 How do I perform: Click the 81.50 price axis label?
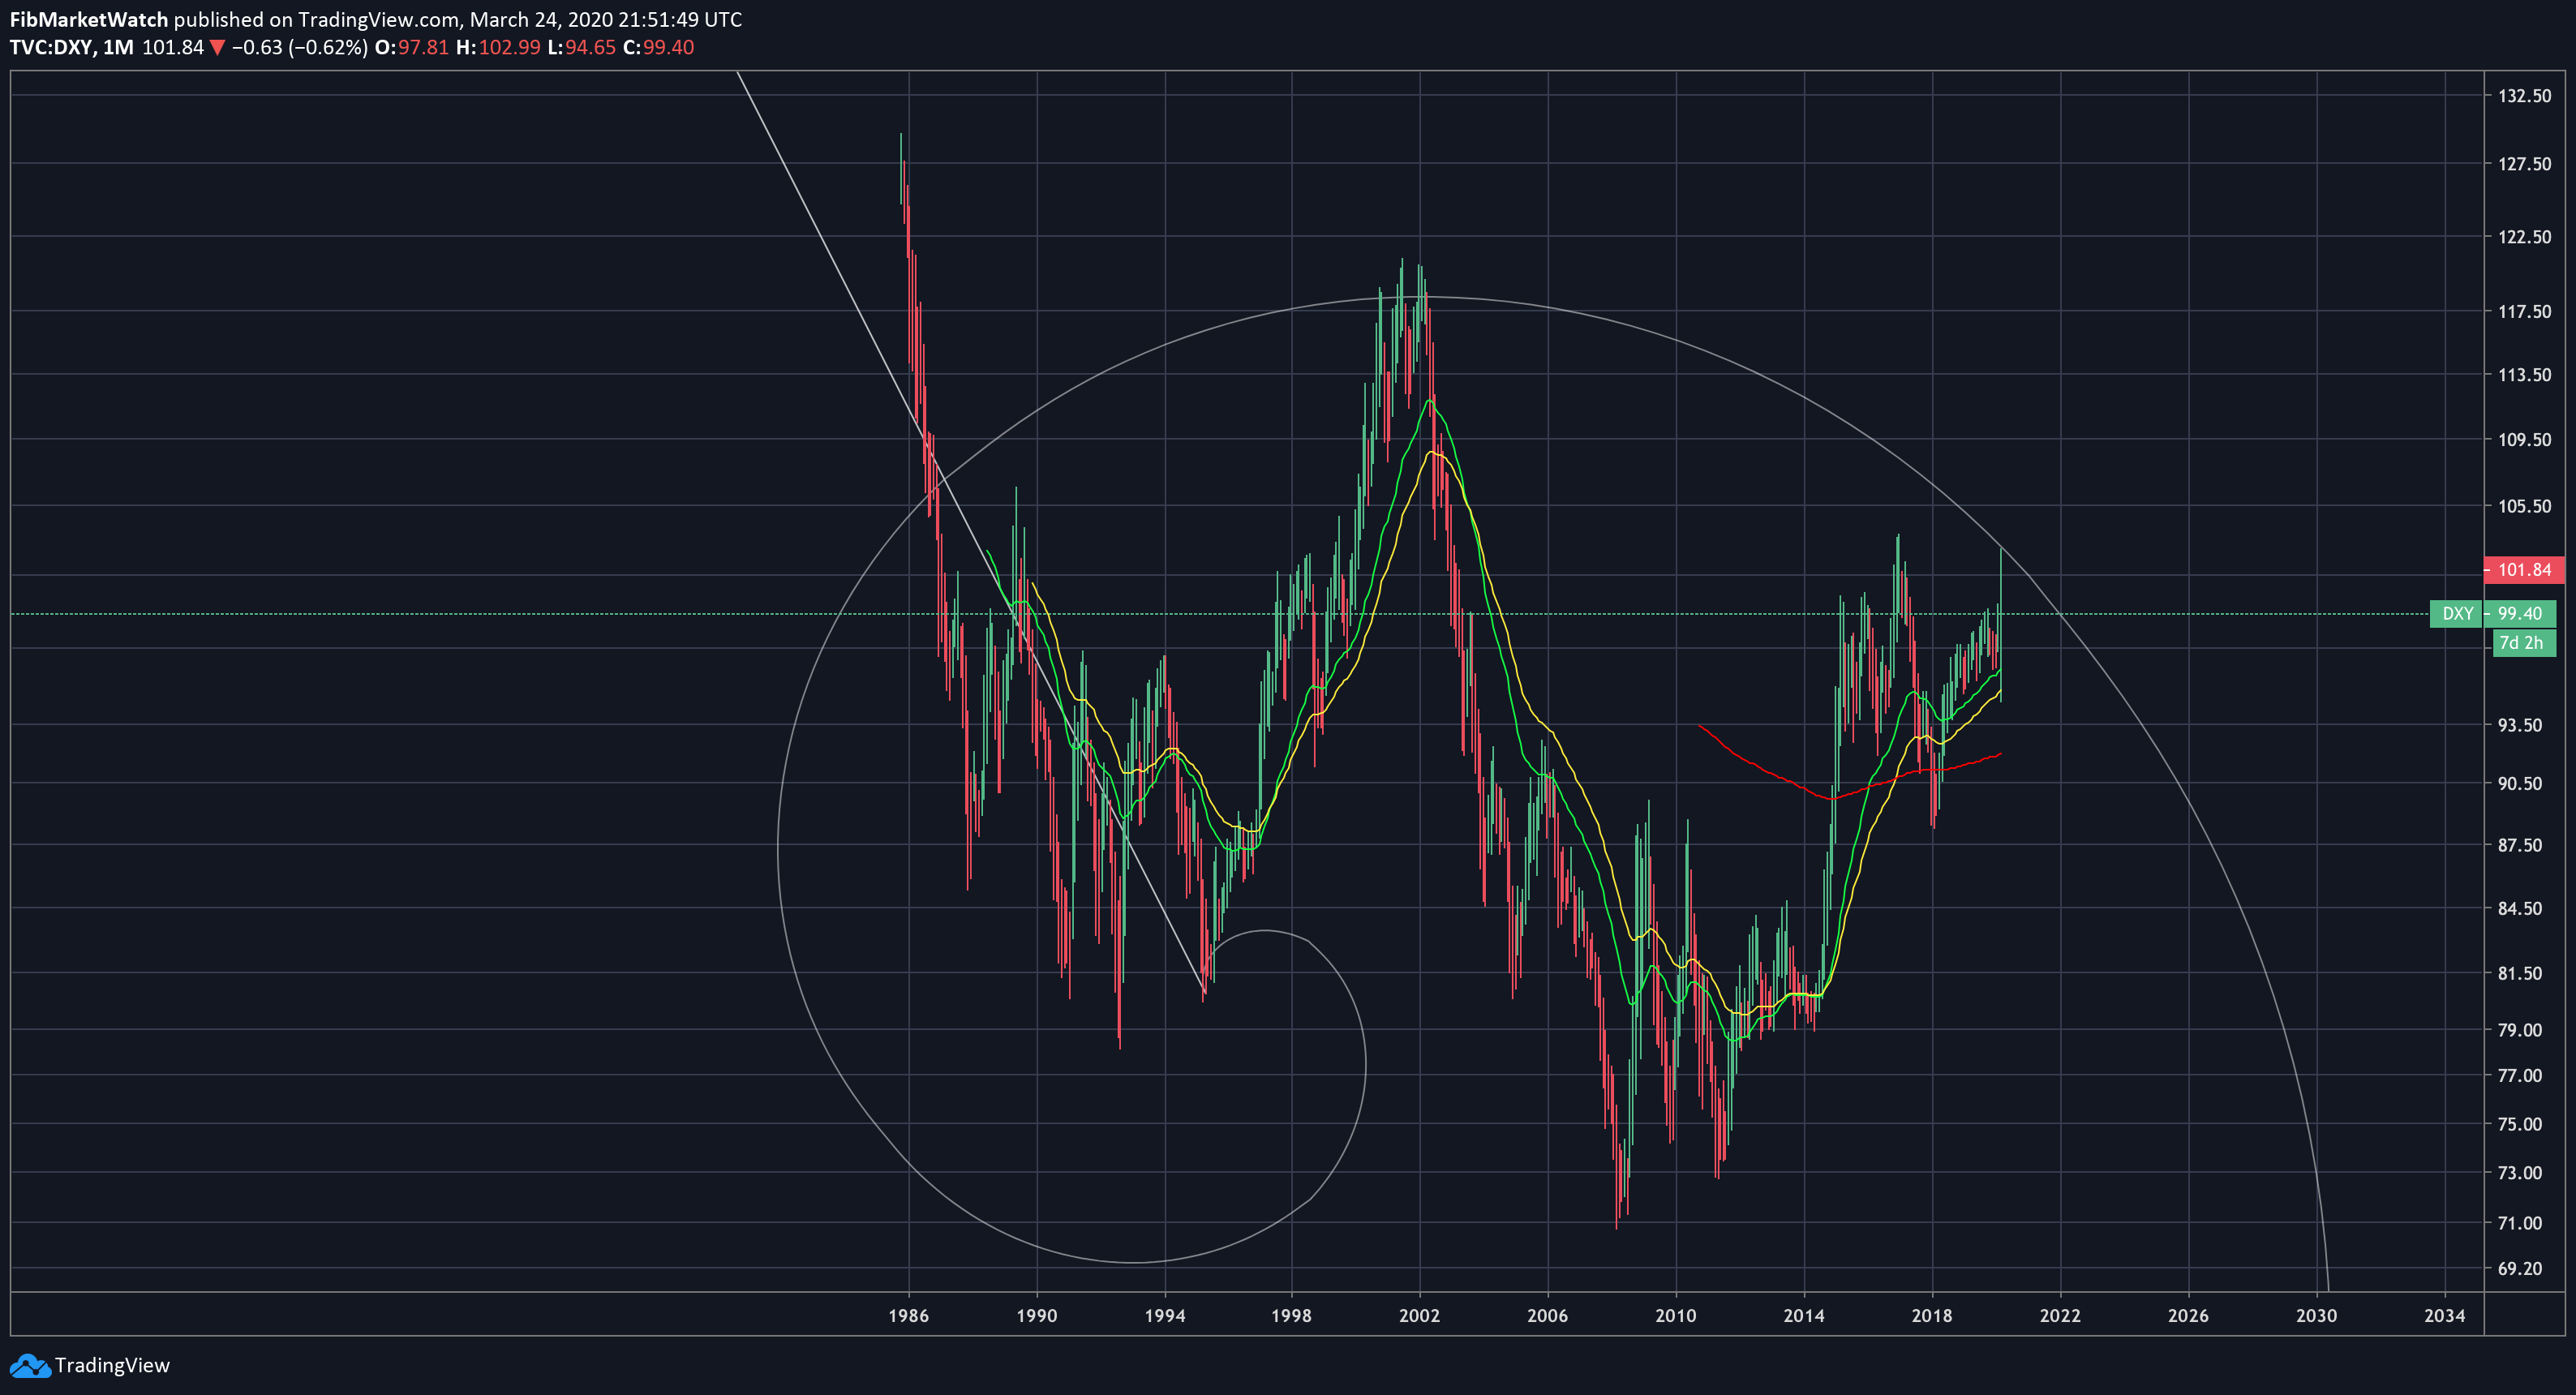click(2520, 973)
